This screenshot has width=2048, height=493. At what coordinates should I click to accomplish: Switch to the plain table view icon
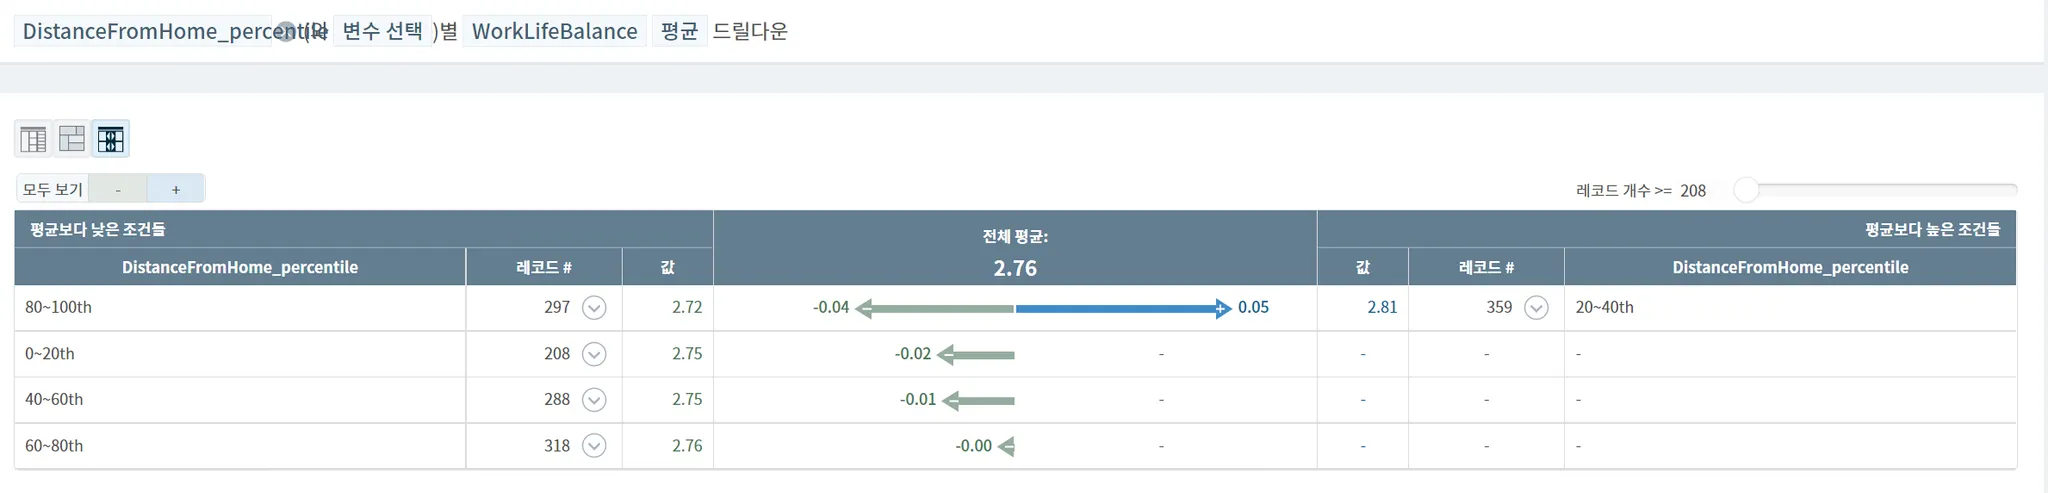click(33, 139)
